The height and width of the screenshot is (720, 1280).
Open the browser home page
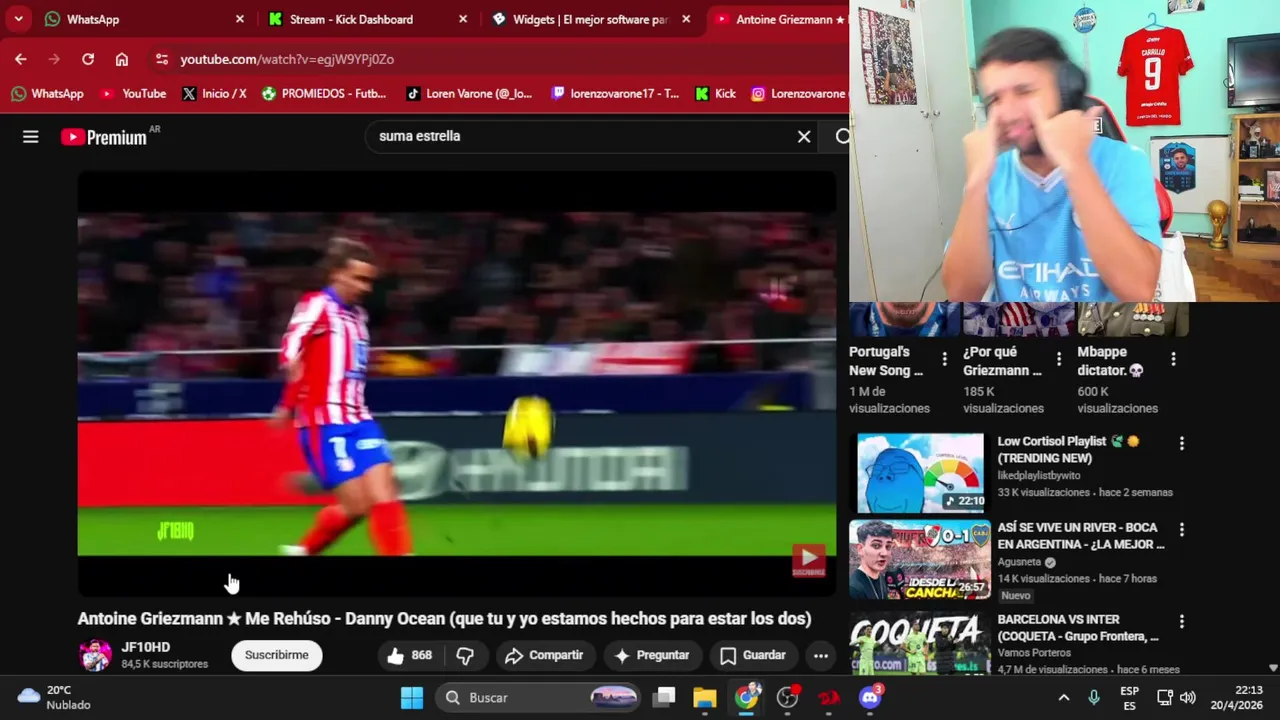[x=122, y=59]
